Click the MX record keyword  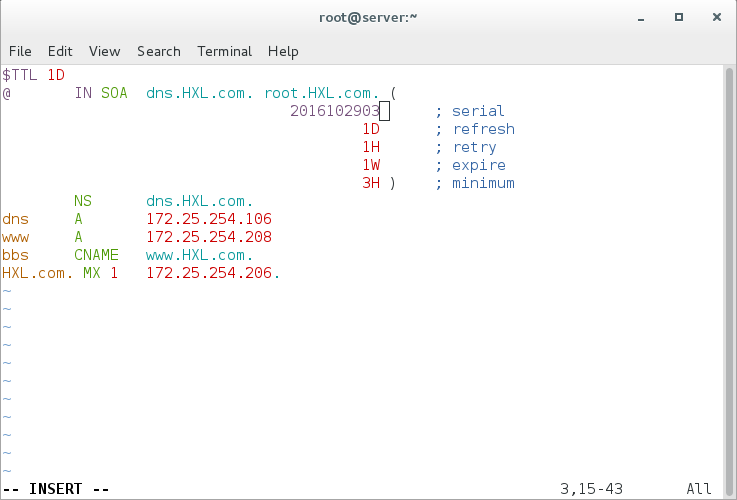(92, 273)
